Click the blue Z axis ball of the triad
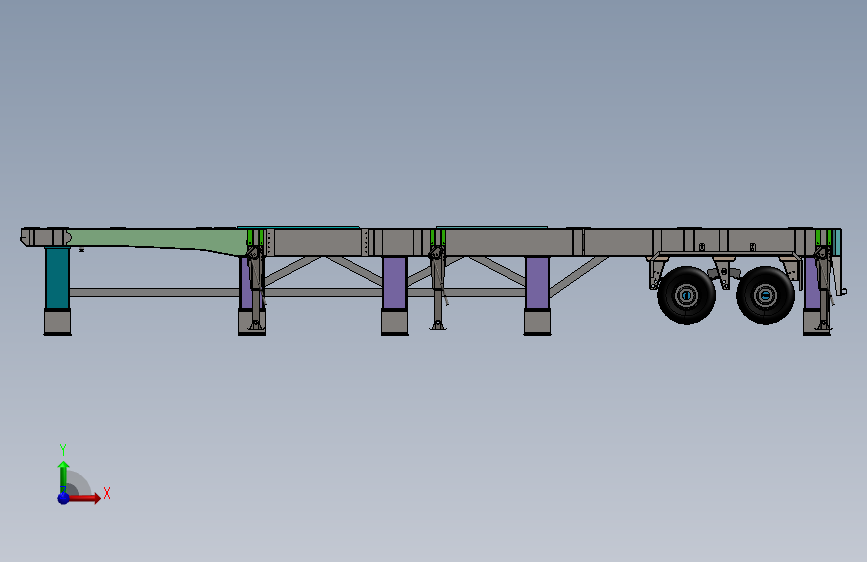 (64, 498)
